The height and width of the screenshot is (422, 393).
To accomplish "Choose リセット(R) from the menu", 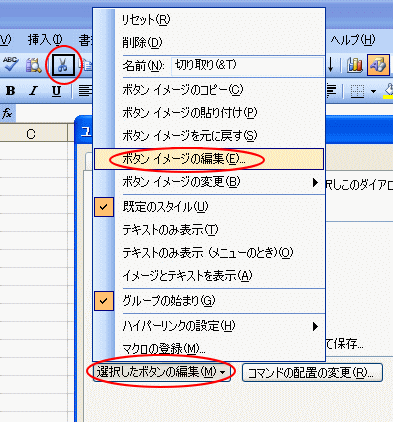I will point(209,20).
